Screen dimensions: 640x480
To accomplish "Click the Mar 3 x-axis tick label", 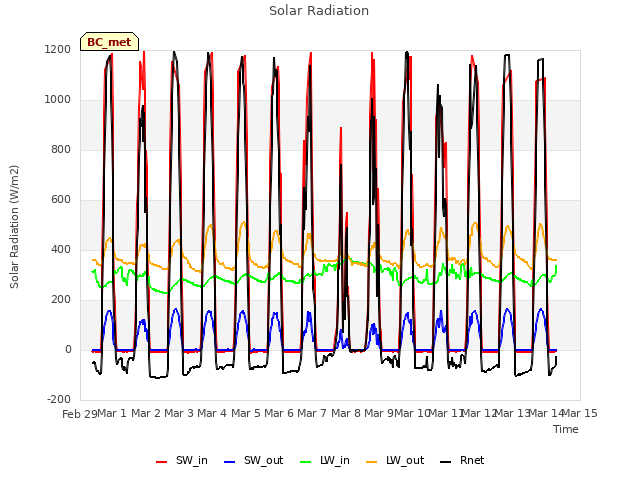I will 179,413.
